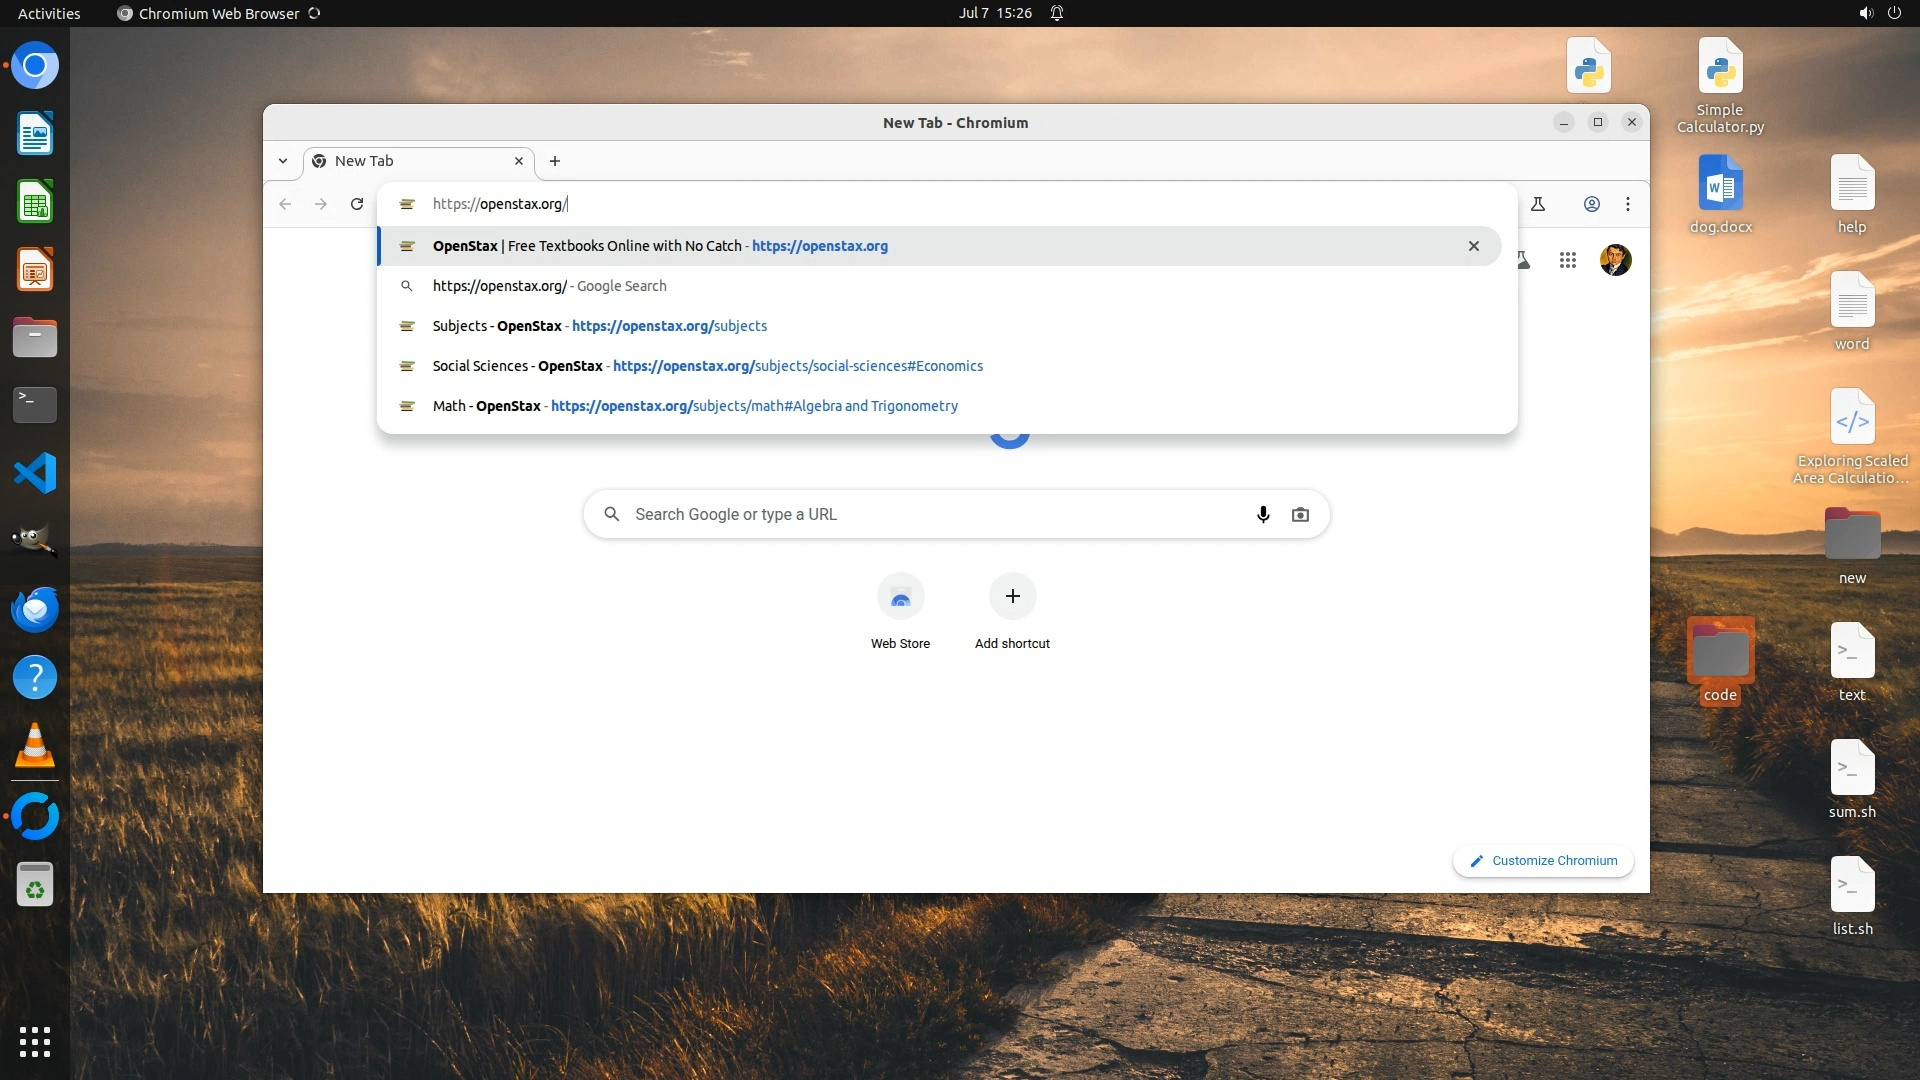Click the Customize Chromium button
Viewport: 1920px width, 1080px height.
tap(1543, 861)
